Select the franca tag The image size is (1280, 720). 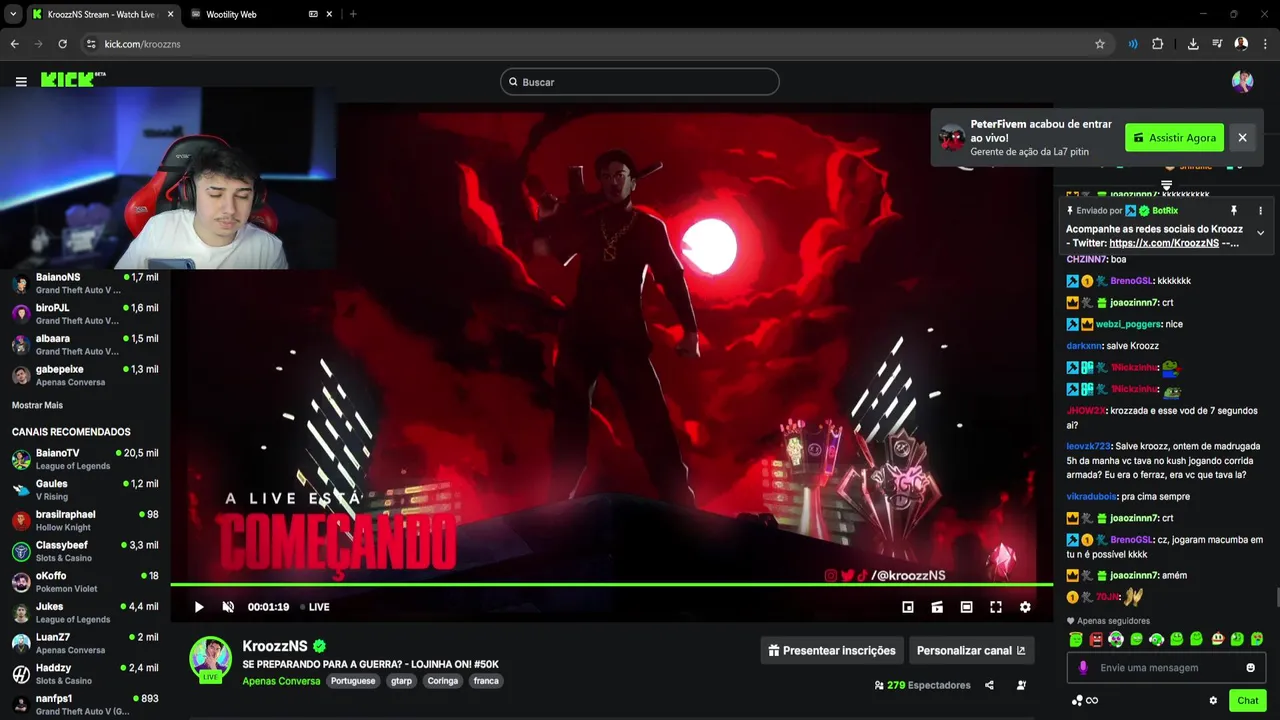tap(486, 681)
